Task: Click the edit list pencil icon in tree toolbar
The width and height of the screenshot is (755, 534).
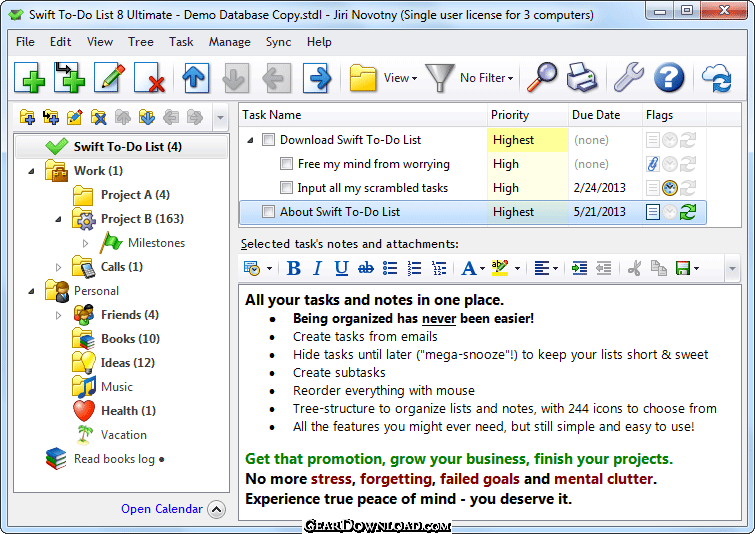Action: pyautogui.click(x=75, y=117)
